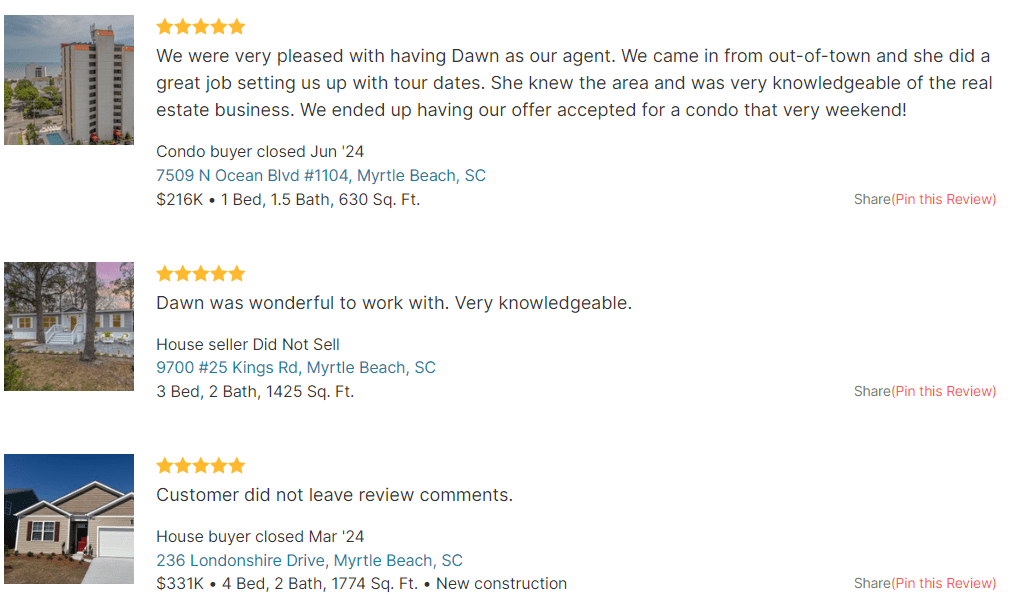Share the condo buyer review
1016x606 pixels.
coord(871,200)
